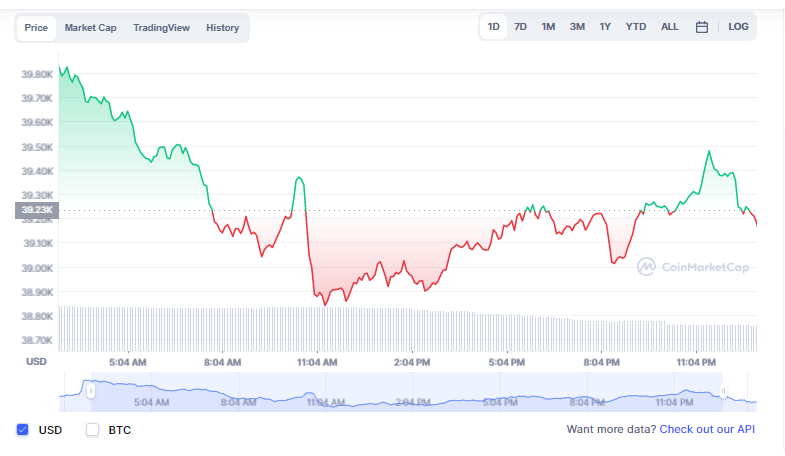Open the TradingView tab
Viewport: 785px width, 456px height.
pos(161,28)
